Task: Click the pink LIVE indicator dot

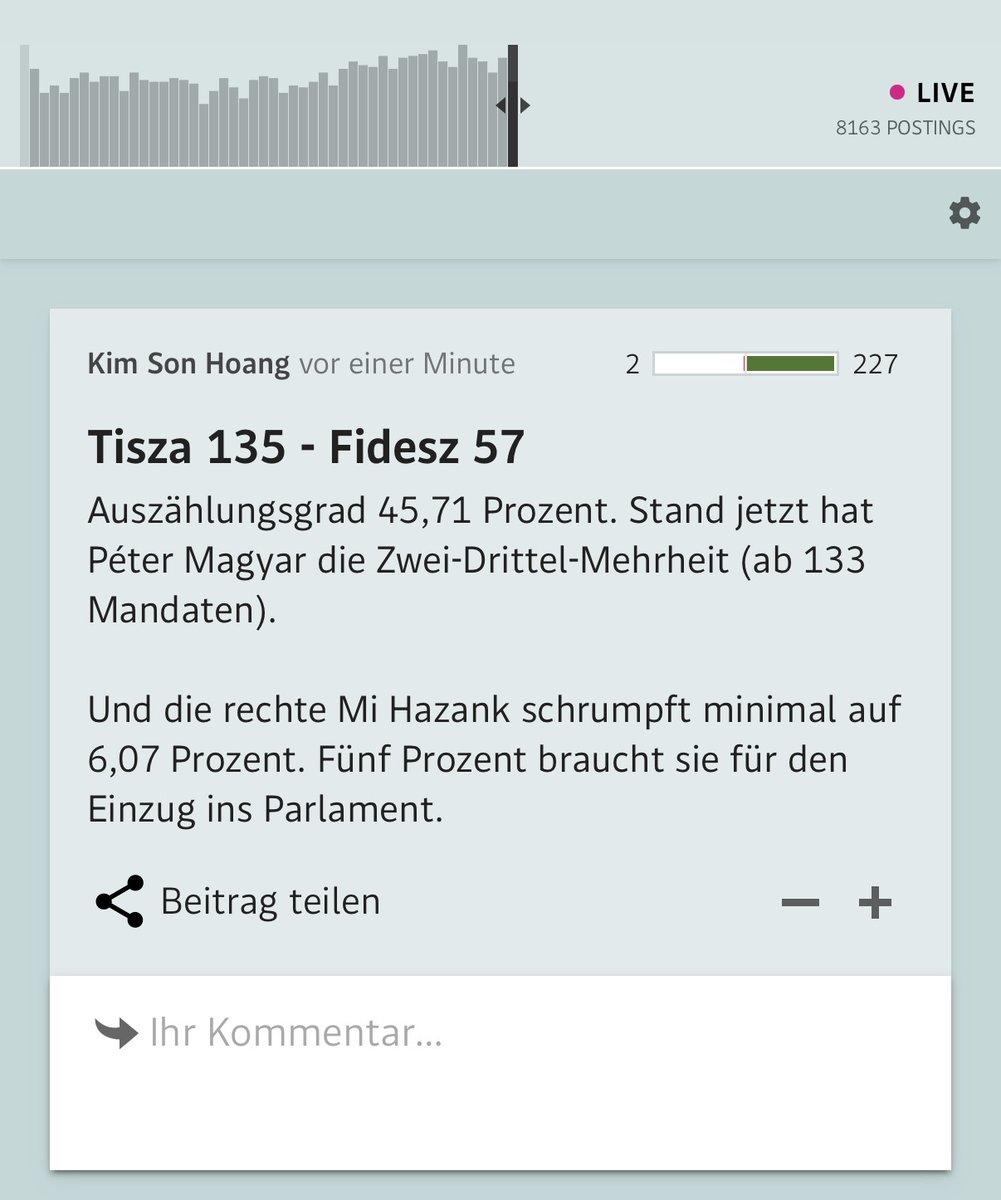Action: click(897, 93)
